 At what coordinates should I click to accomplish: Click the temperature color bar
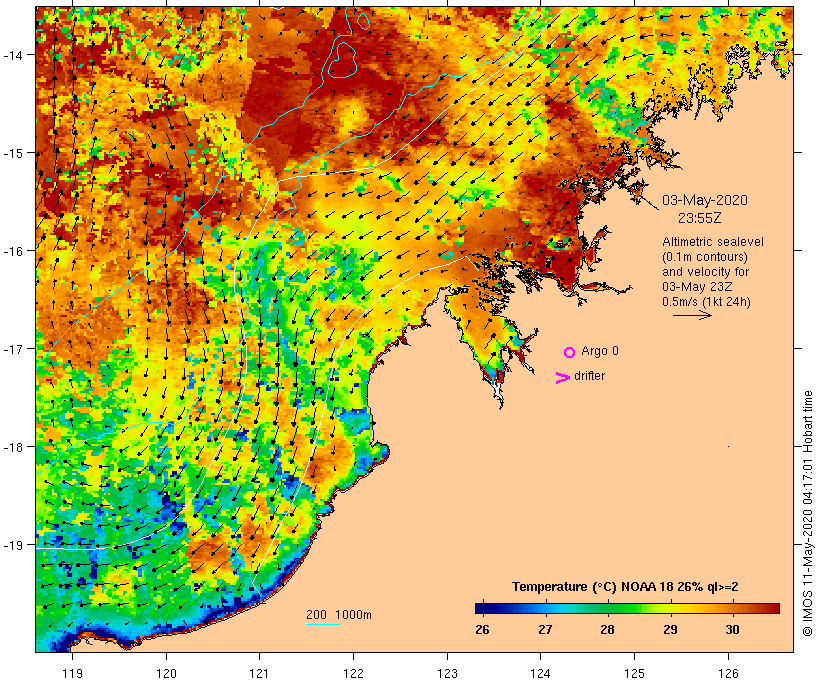(x=627, y=608)
